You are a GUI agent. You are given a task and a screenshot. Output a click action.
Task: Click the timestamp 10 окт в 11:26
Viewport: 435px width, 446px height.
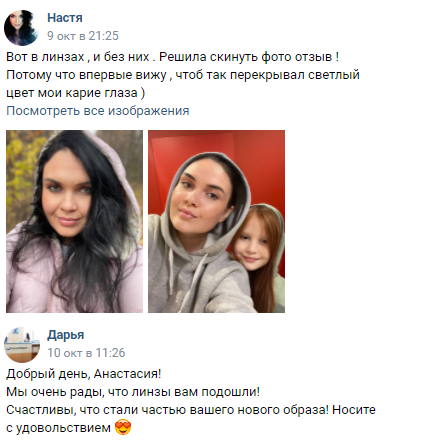pyautogui.click(x=86, y=353)
